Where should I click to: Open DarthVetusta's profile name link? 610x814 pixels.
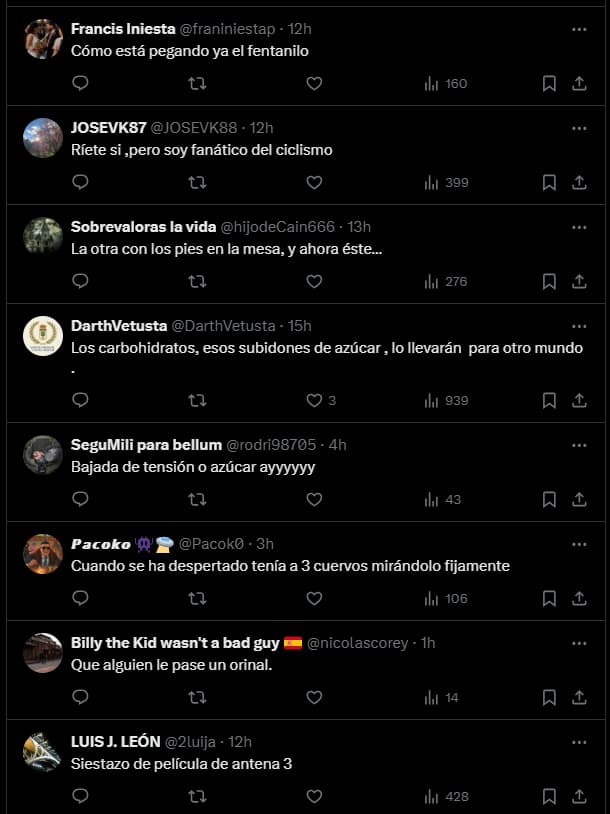click(x=119, y=326)
